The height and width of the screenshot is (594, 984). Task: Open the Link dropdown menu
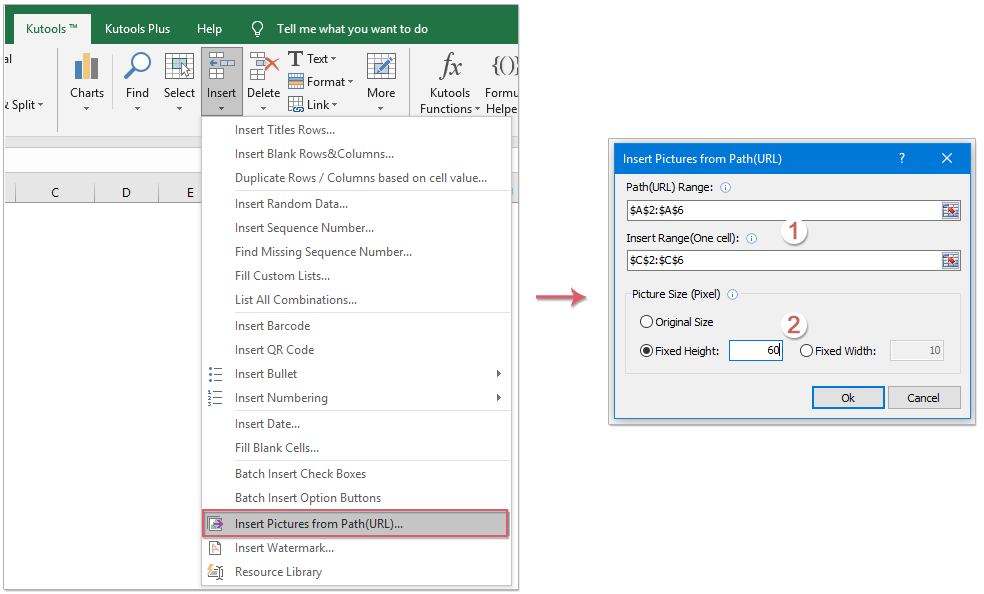click(x=313, y=104)
